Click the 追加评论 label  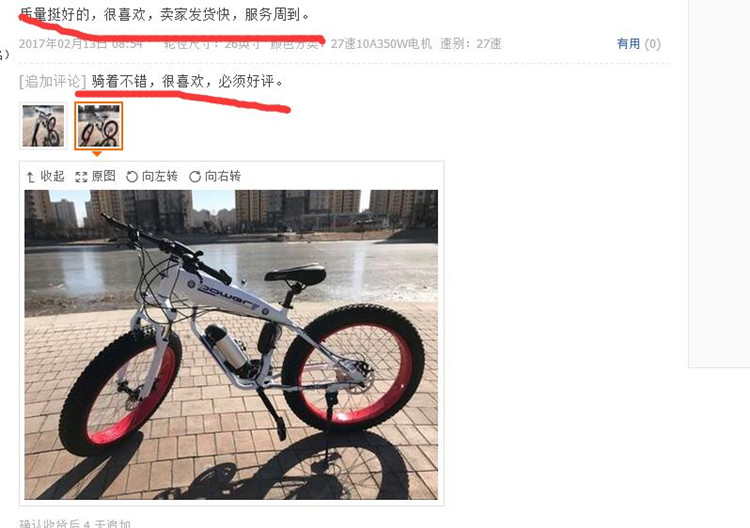coord(53,81)
